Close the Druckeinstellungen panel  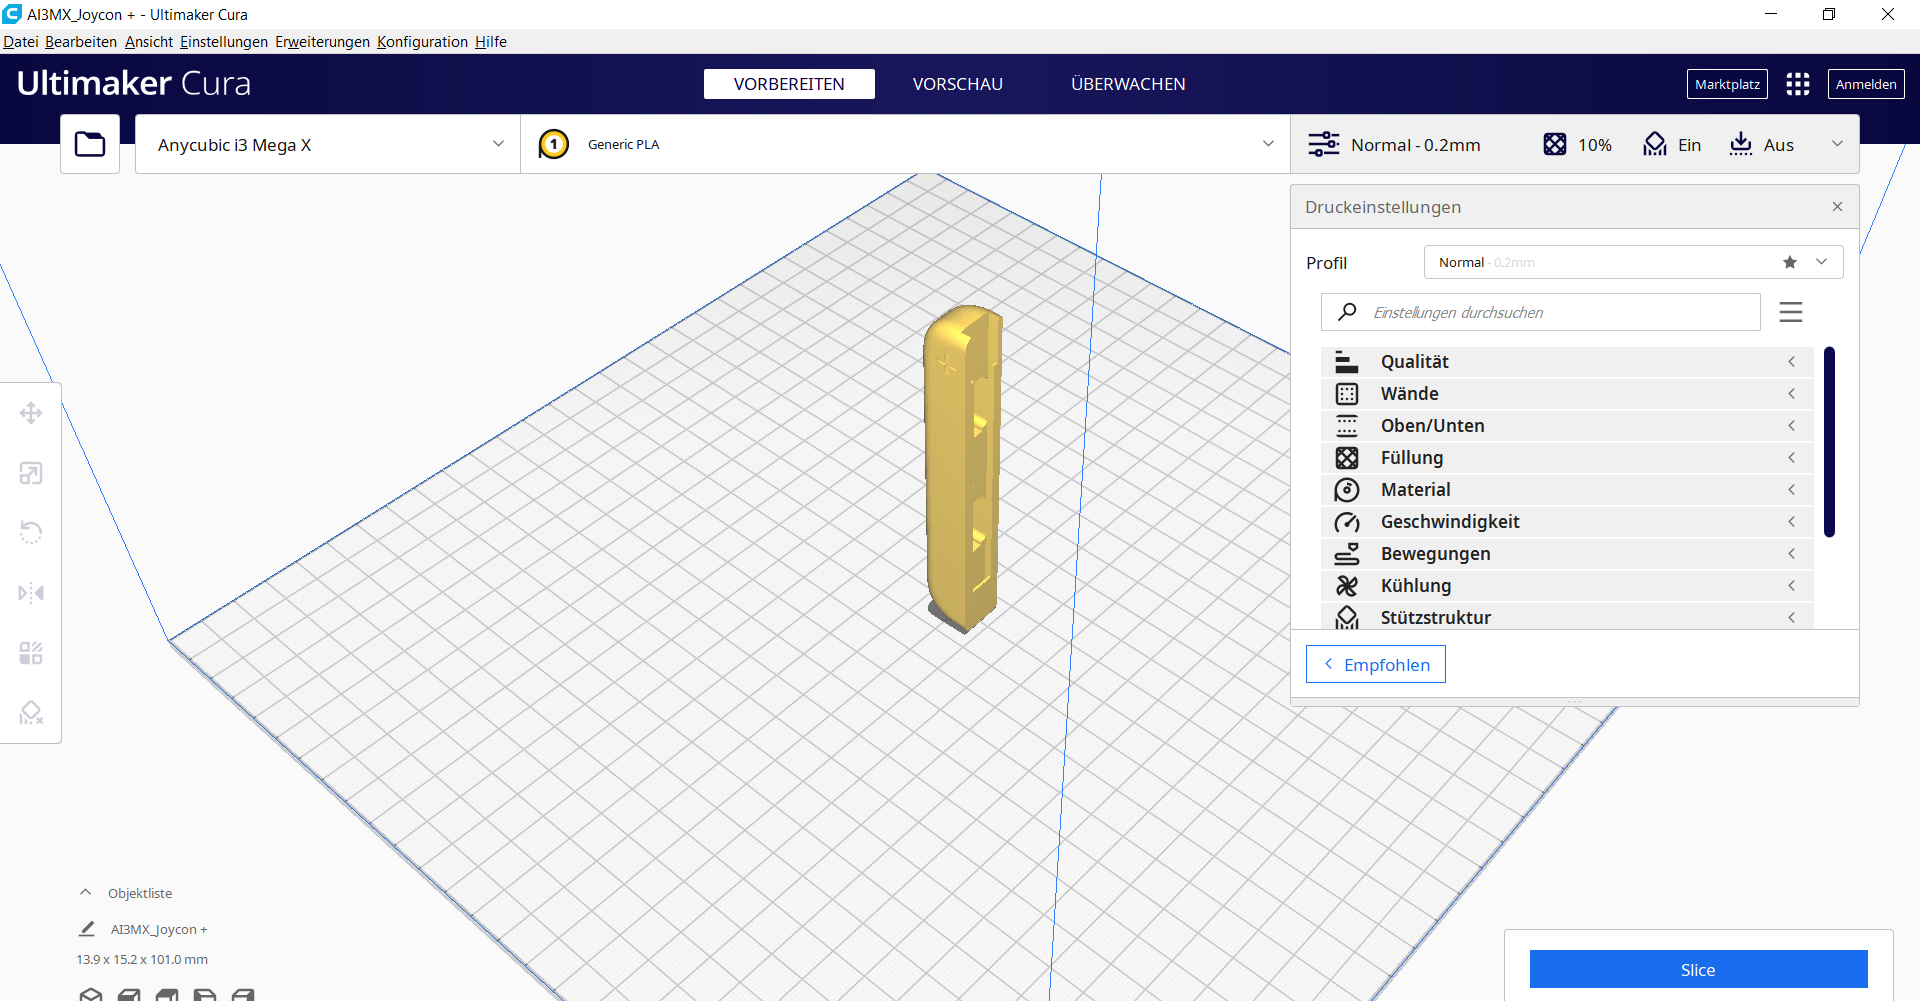(x=1837, y=206)
